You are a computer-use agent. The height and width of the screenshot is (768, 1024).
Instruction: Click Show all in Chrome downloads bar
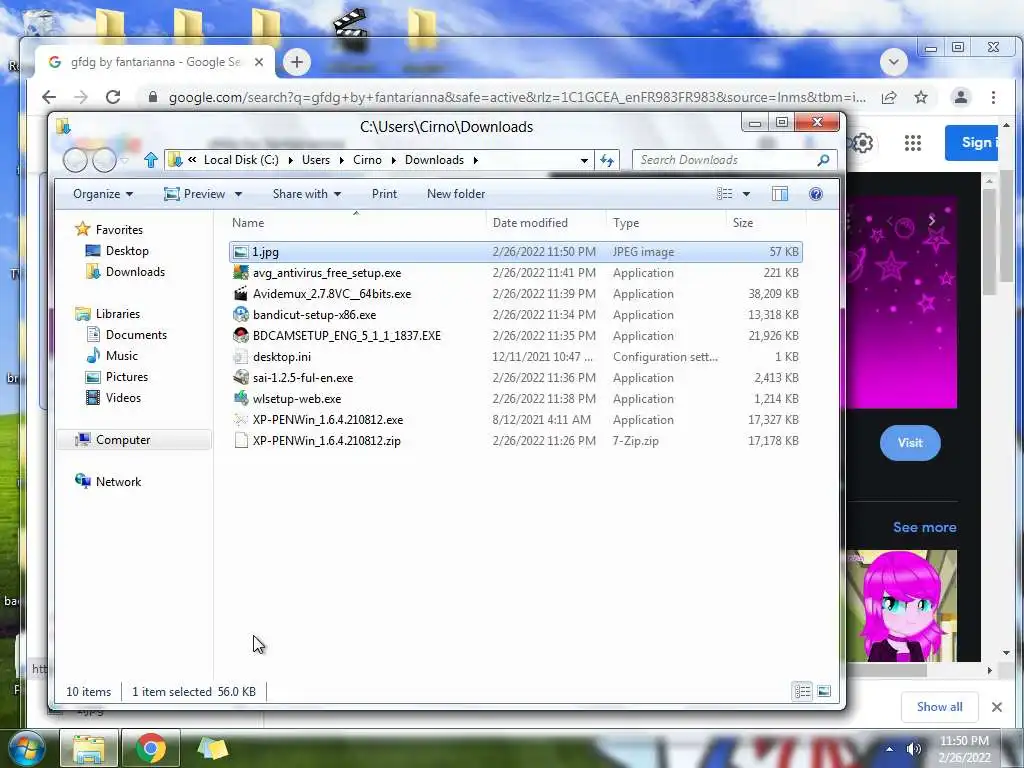(939, 707)
